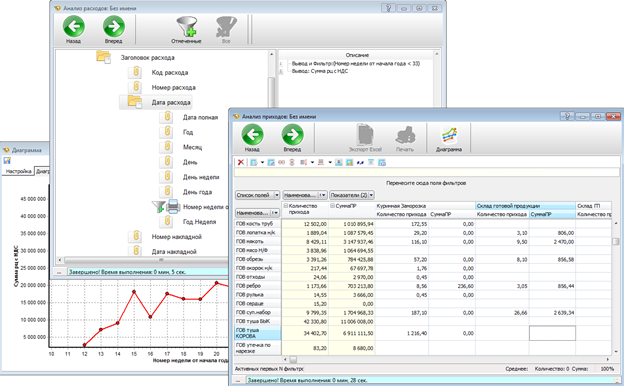Image resolution: width=624 pixels, height=386 pixels.
Task: Select Номер накладной tree item
Action: tap(177, 237)
